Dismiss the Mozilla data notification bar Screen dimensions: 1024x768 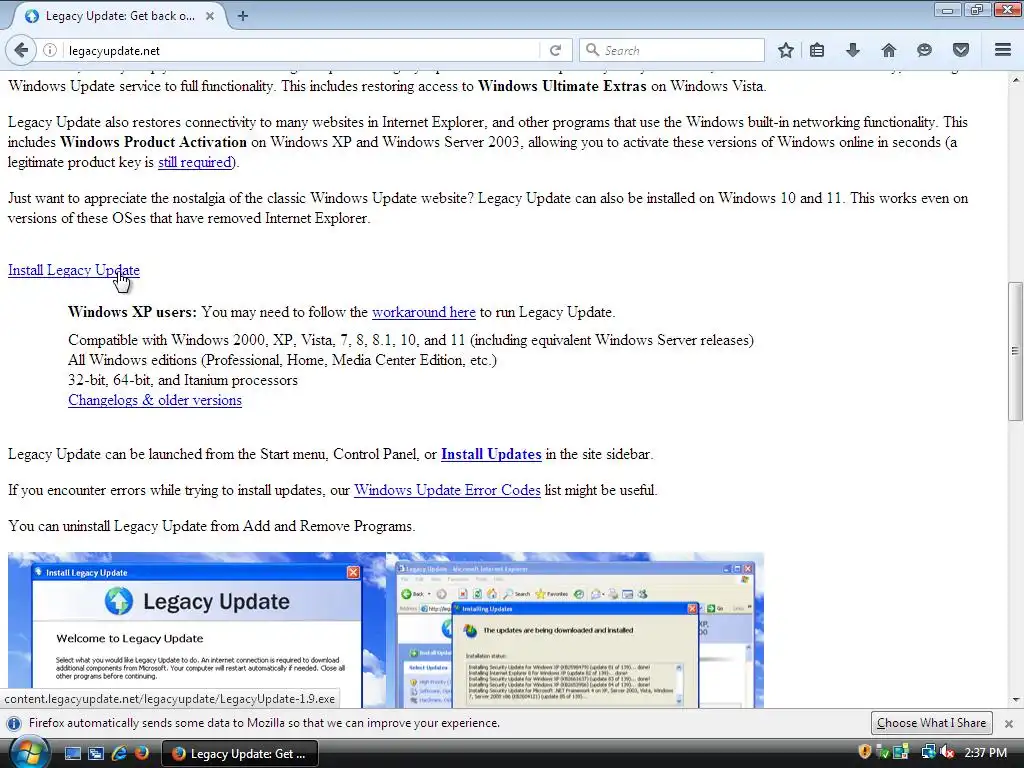tap(1008, 724)
